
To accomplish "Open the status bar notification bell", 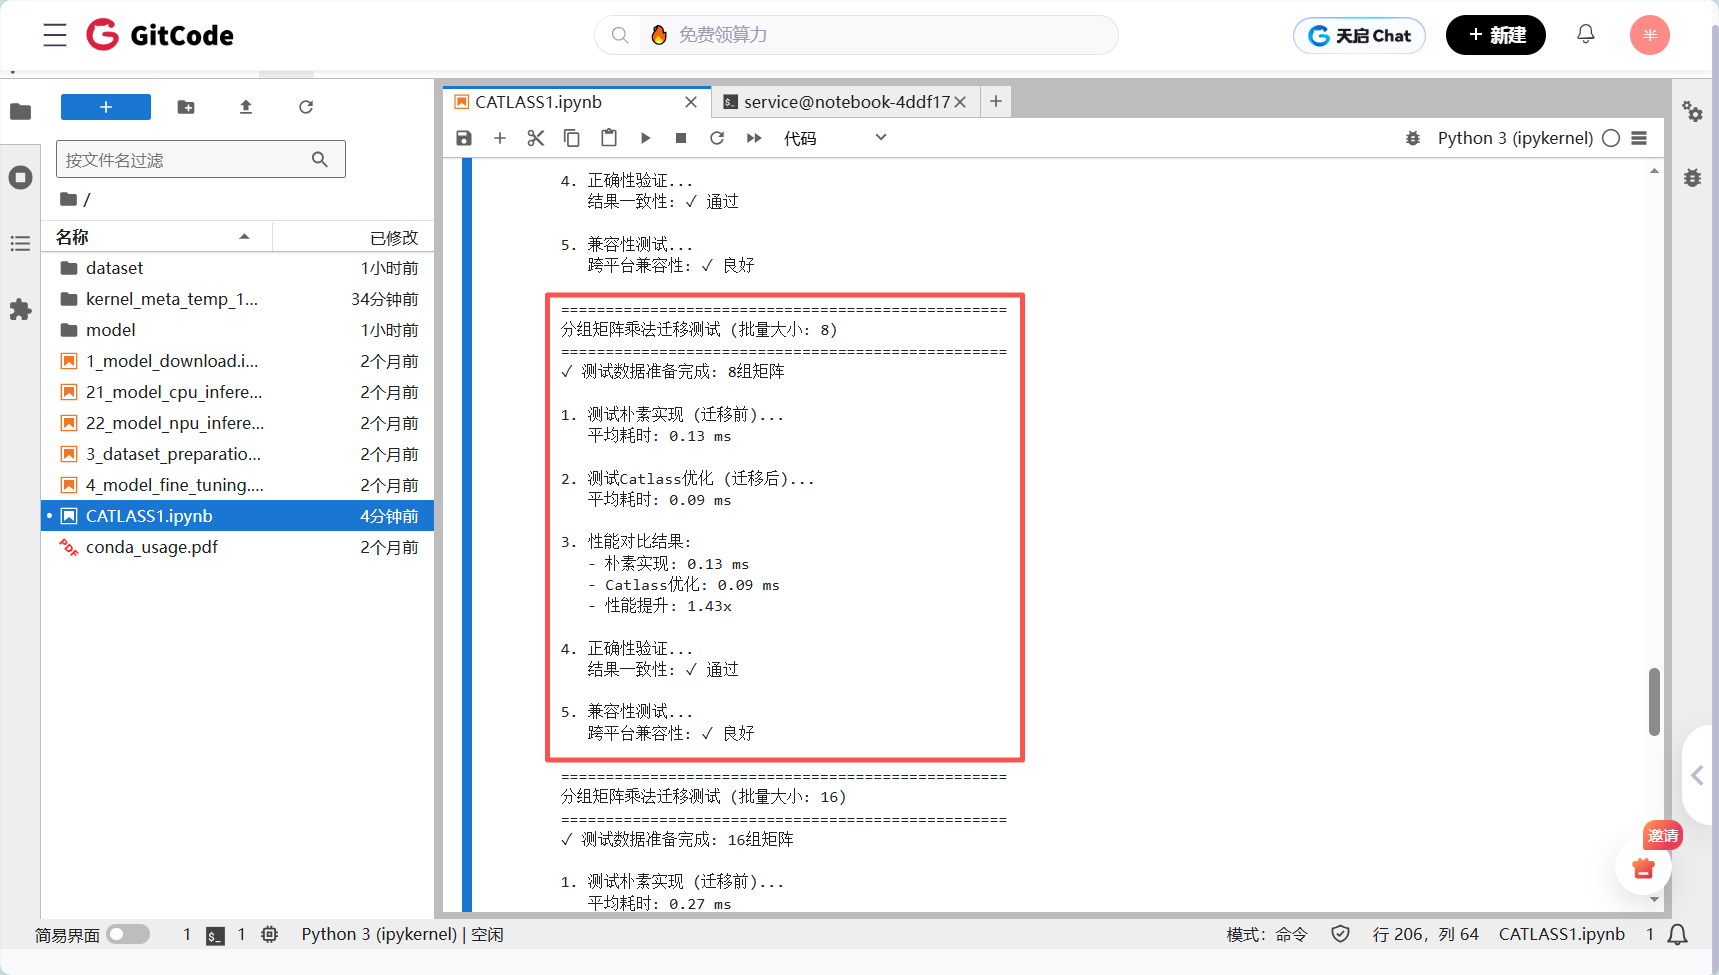I will (x=1678, y=934).
